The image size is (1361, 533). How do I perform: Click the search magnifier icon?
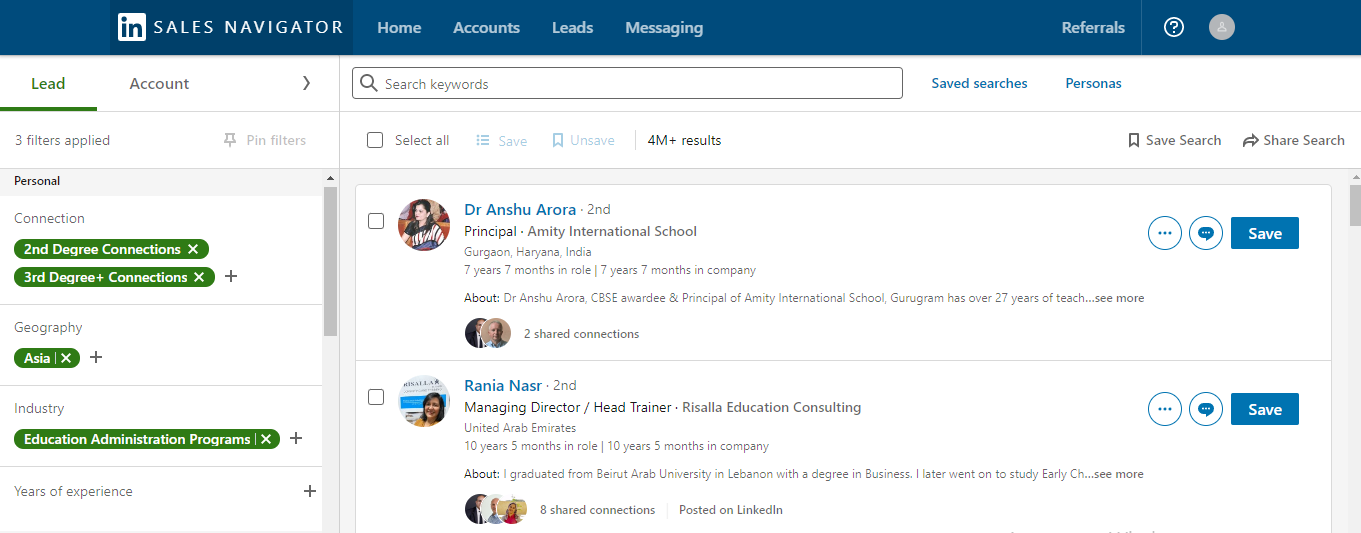(369, 83)
